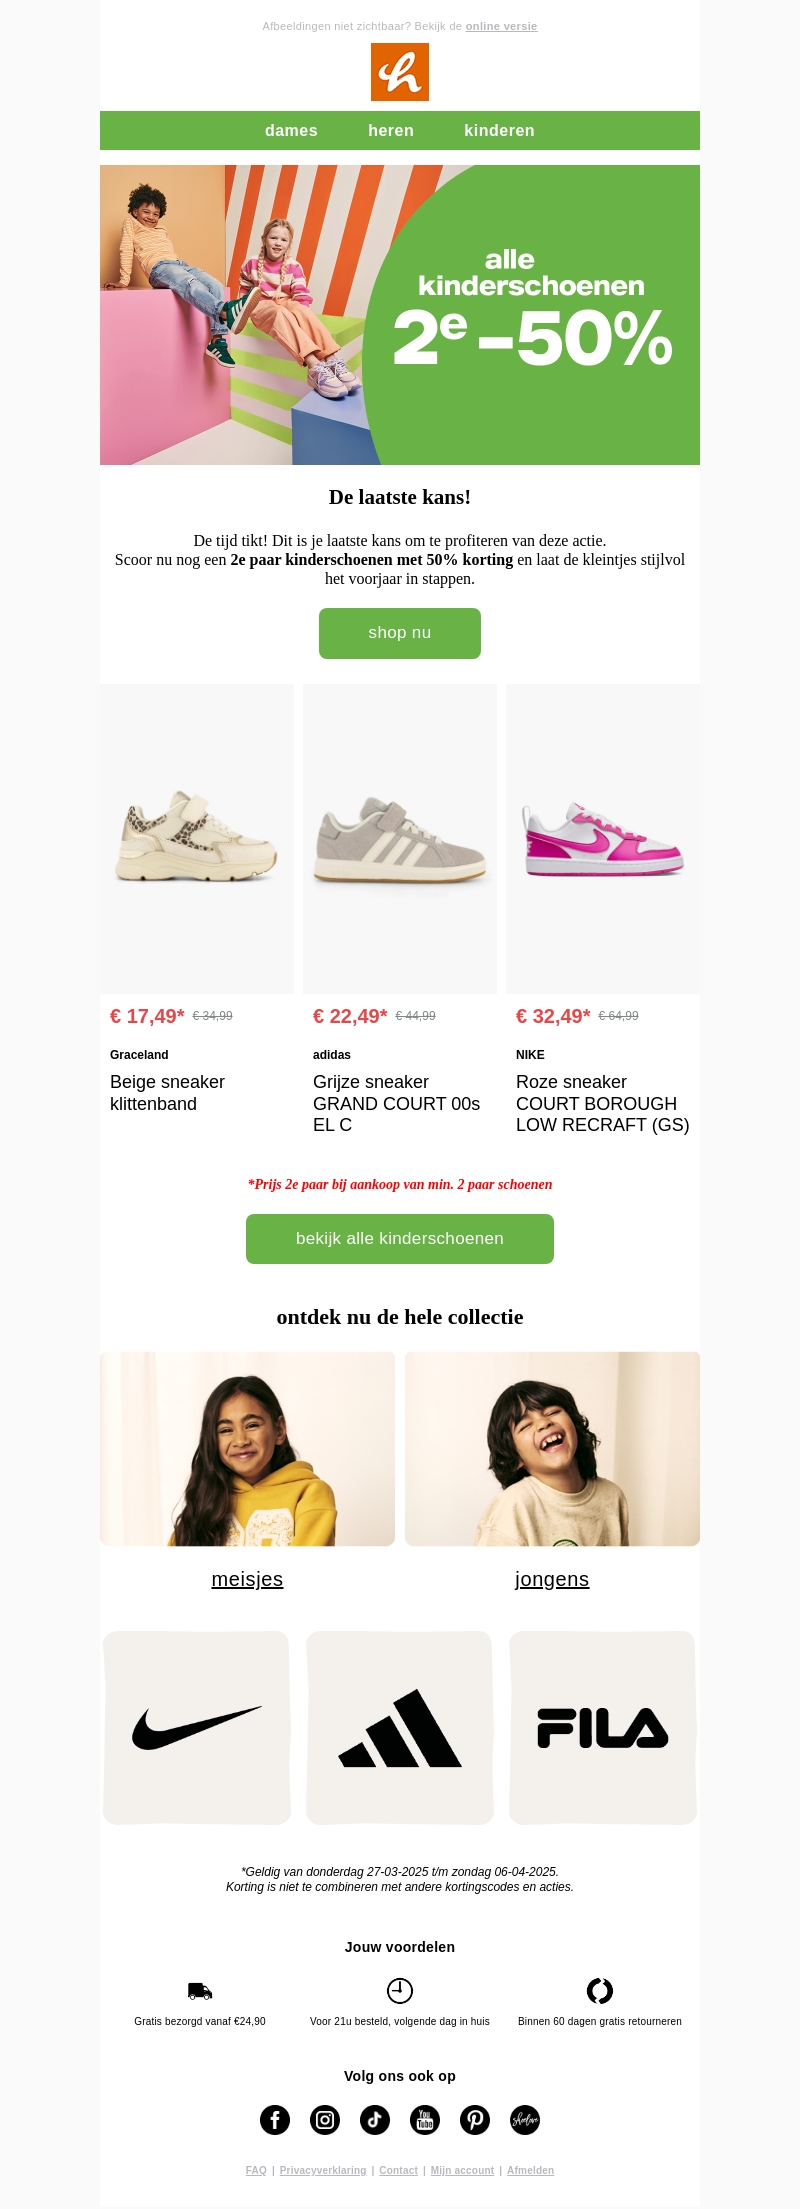The image size is (800, 2209).
Task: Click the 'alle kinderschoenen 2e -50%' banner
Action: 400,315
